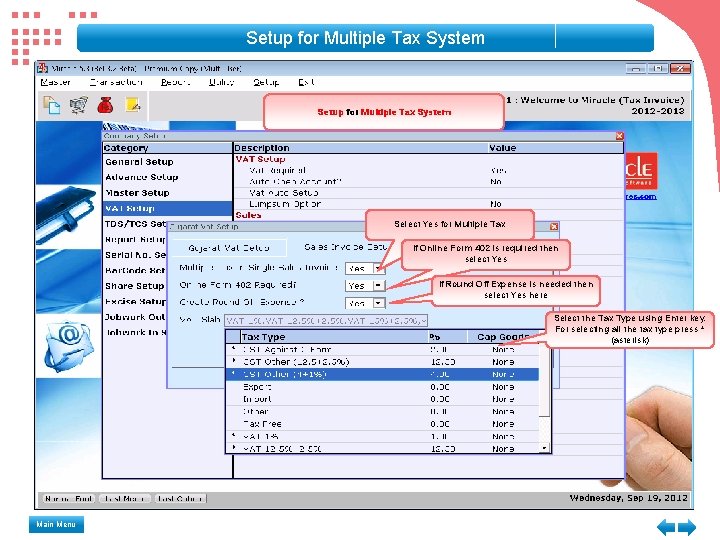Select Excise Setup category
Screen dimensions: 720x540
point(135,302)
